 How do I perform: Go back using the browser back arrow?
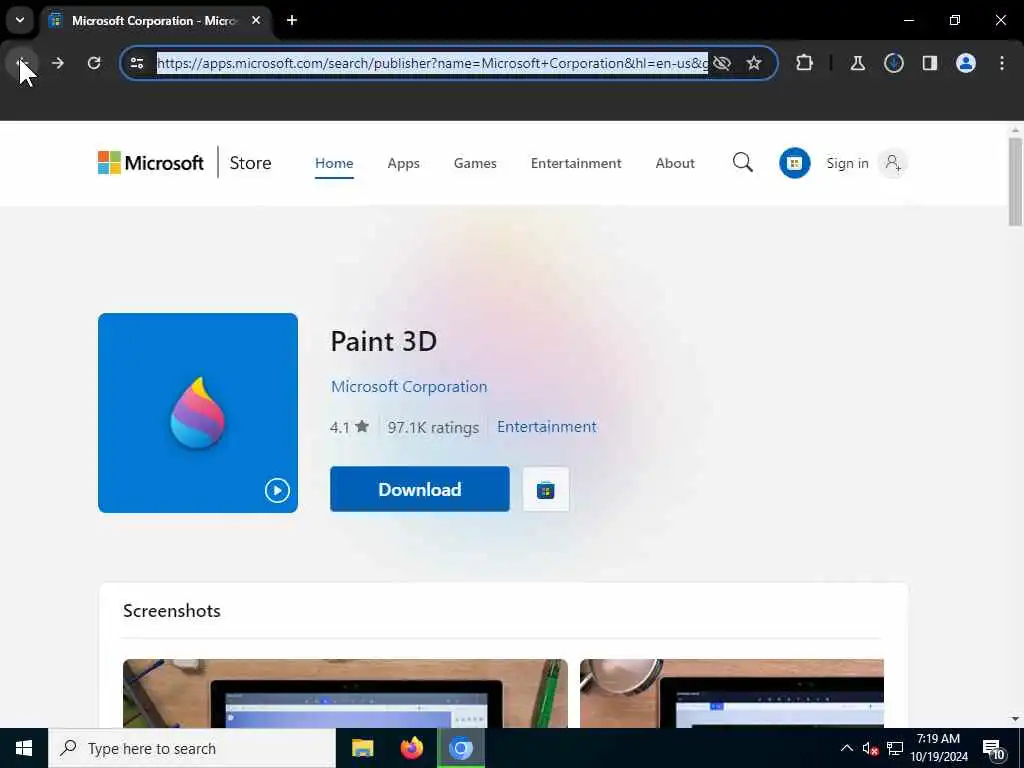click(21, 63)
